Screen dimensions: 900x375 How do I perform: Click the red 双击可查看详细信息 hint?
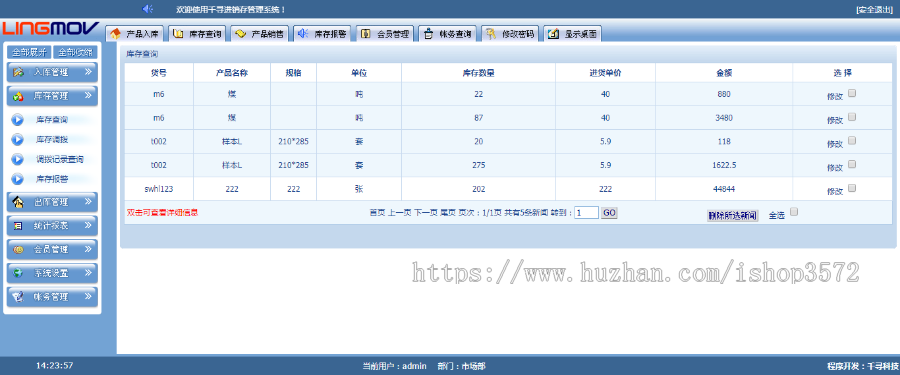click(x=162, y=212)
